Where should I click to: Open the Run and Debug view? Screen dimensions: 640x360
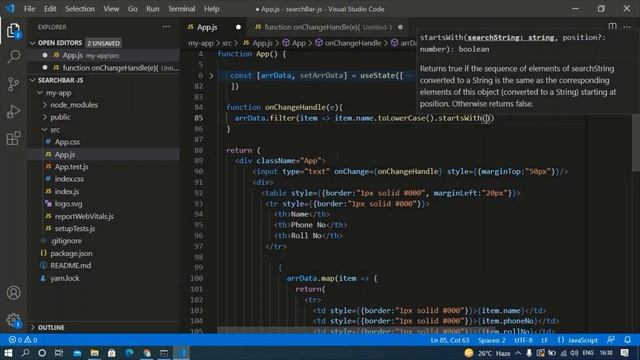(x=13, y=111)
